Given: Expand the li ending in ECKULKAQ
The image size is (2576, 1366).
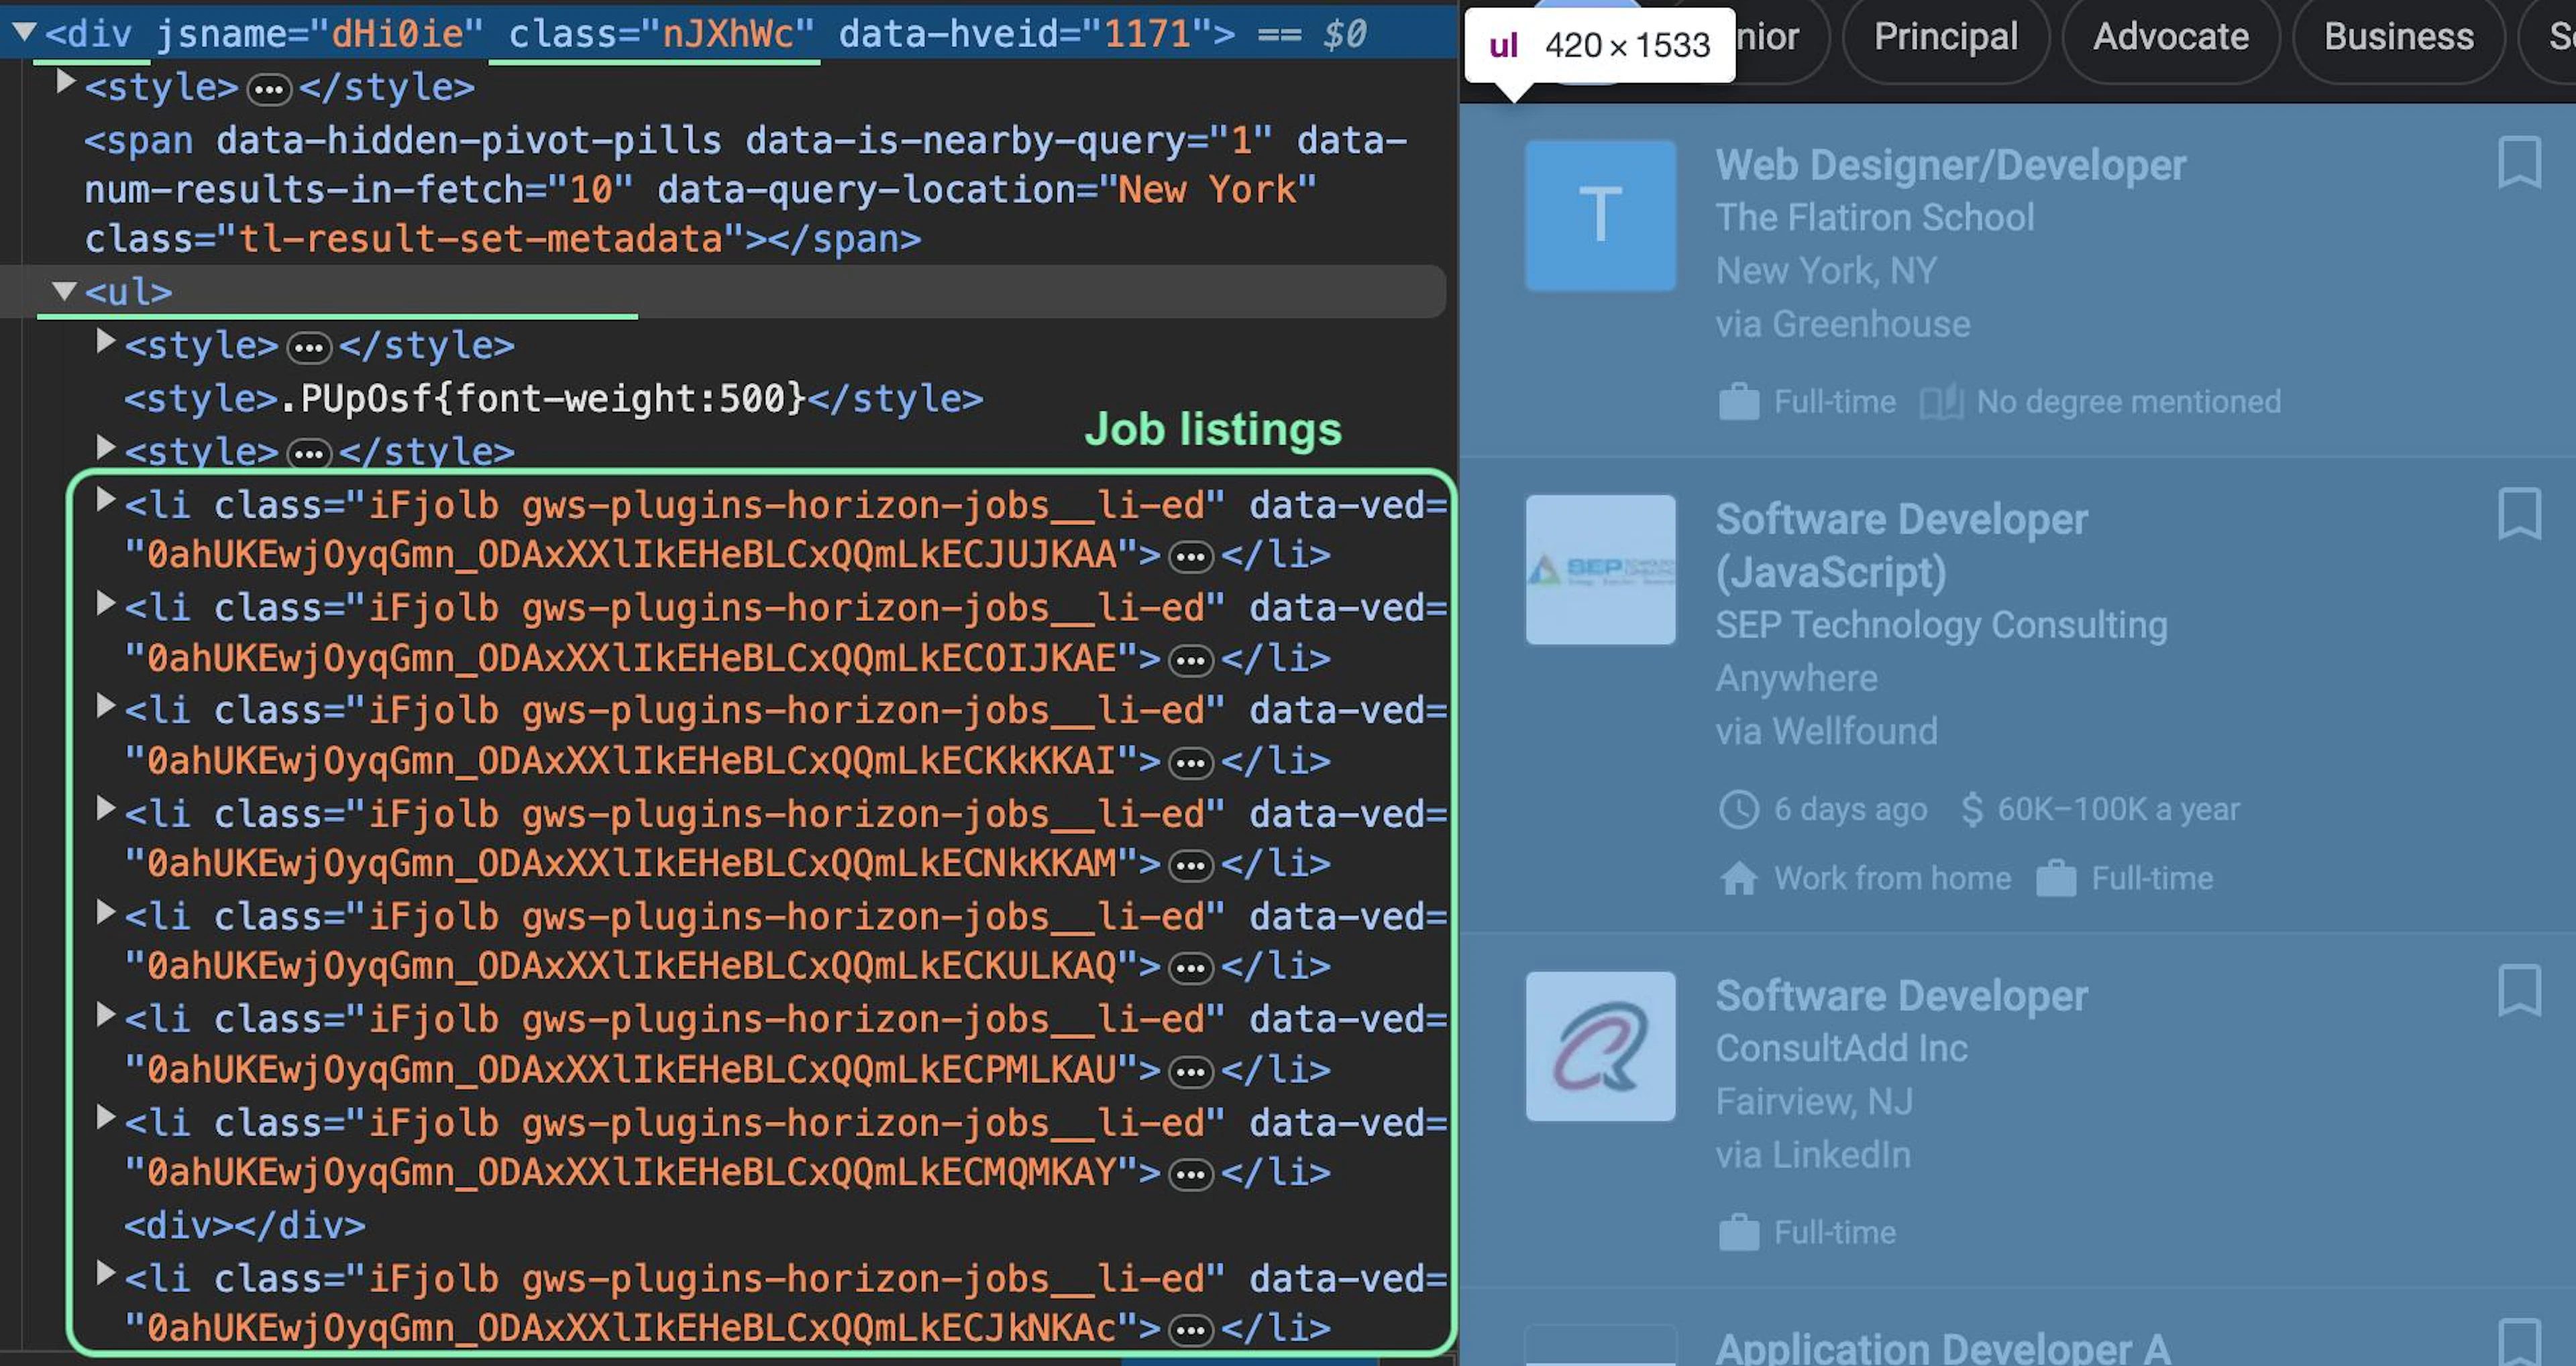Looking at the screenshot, I should pyautogui.click(x=105, y=912).
